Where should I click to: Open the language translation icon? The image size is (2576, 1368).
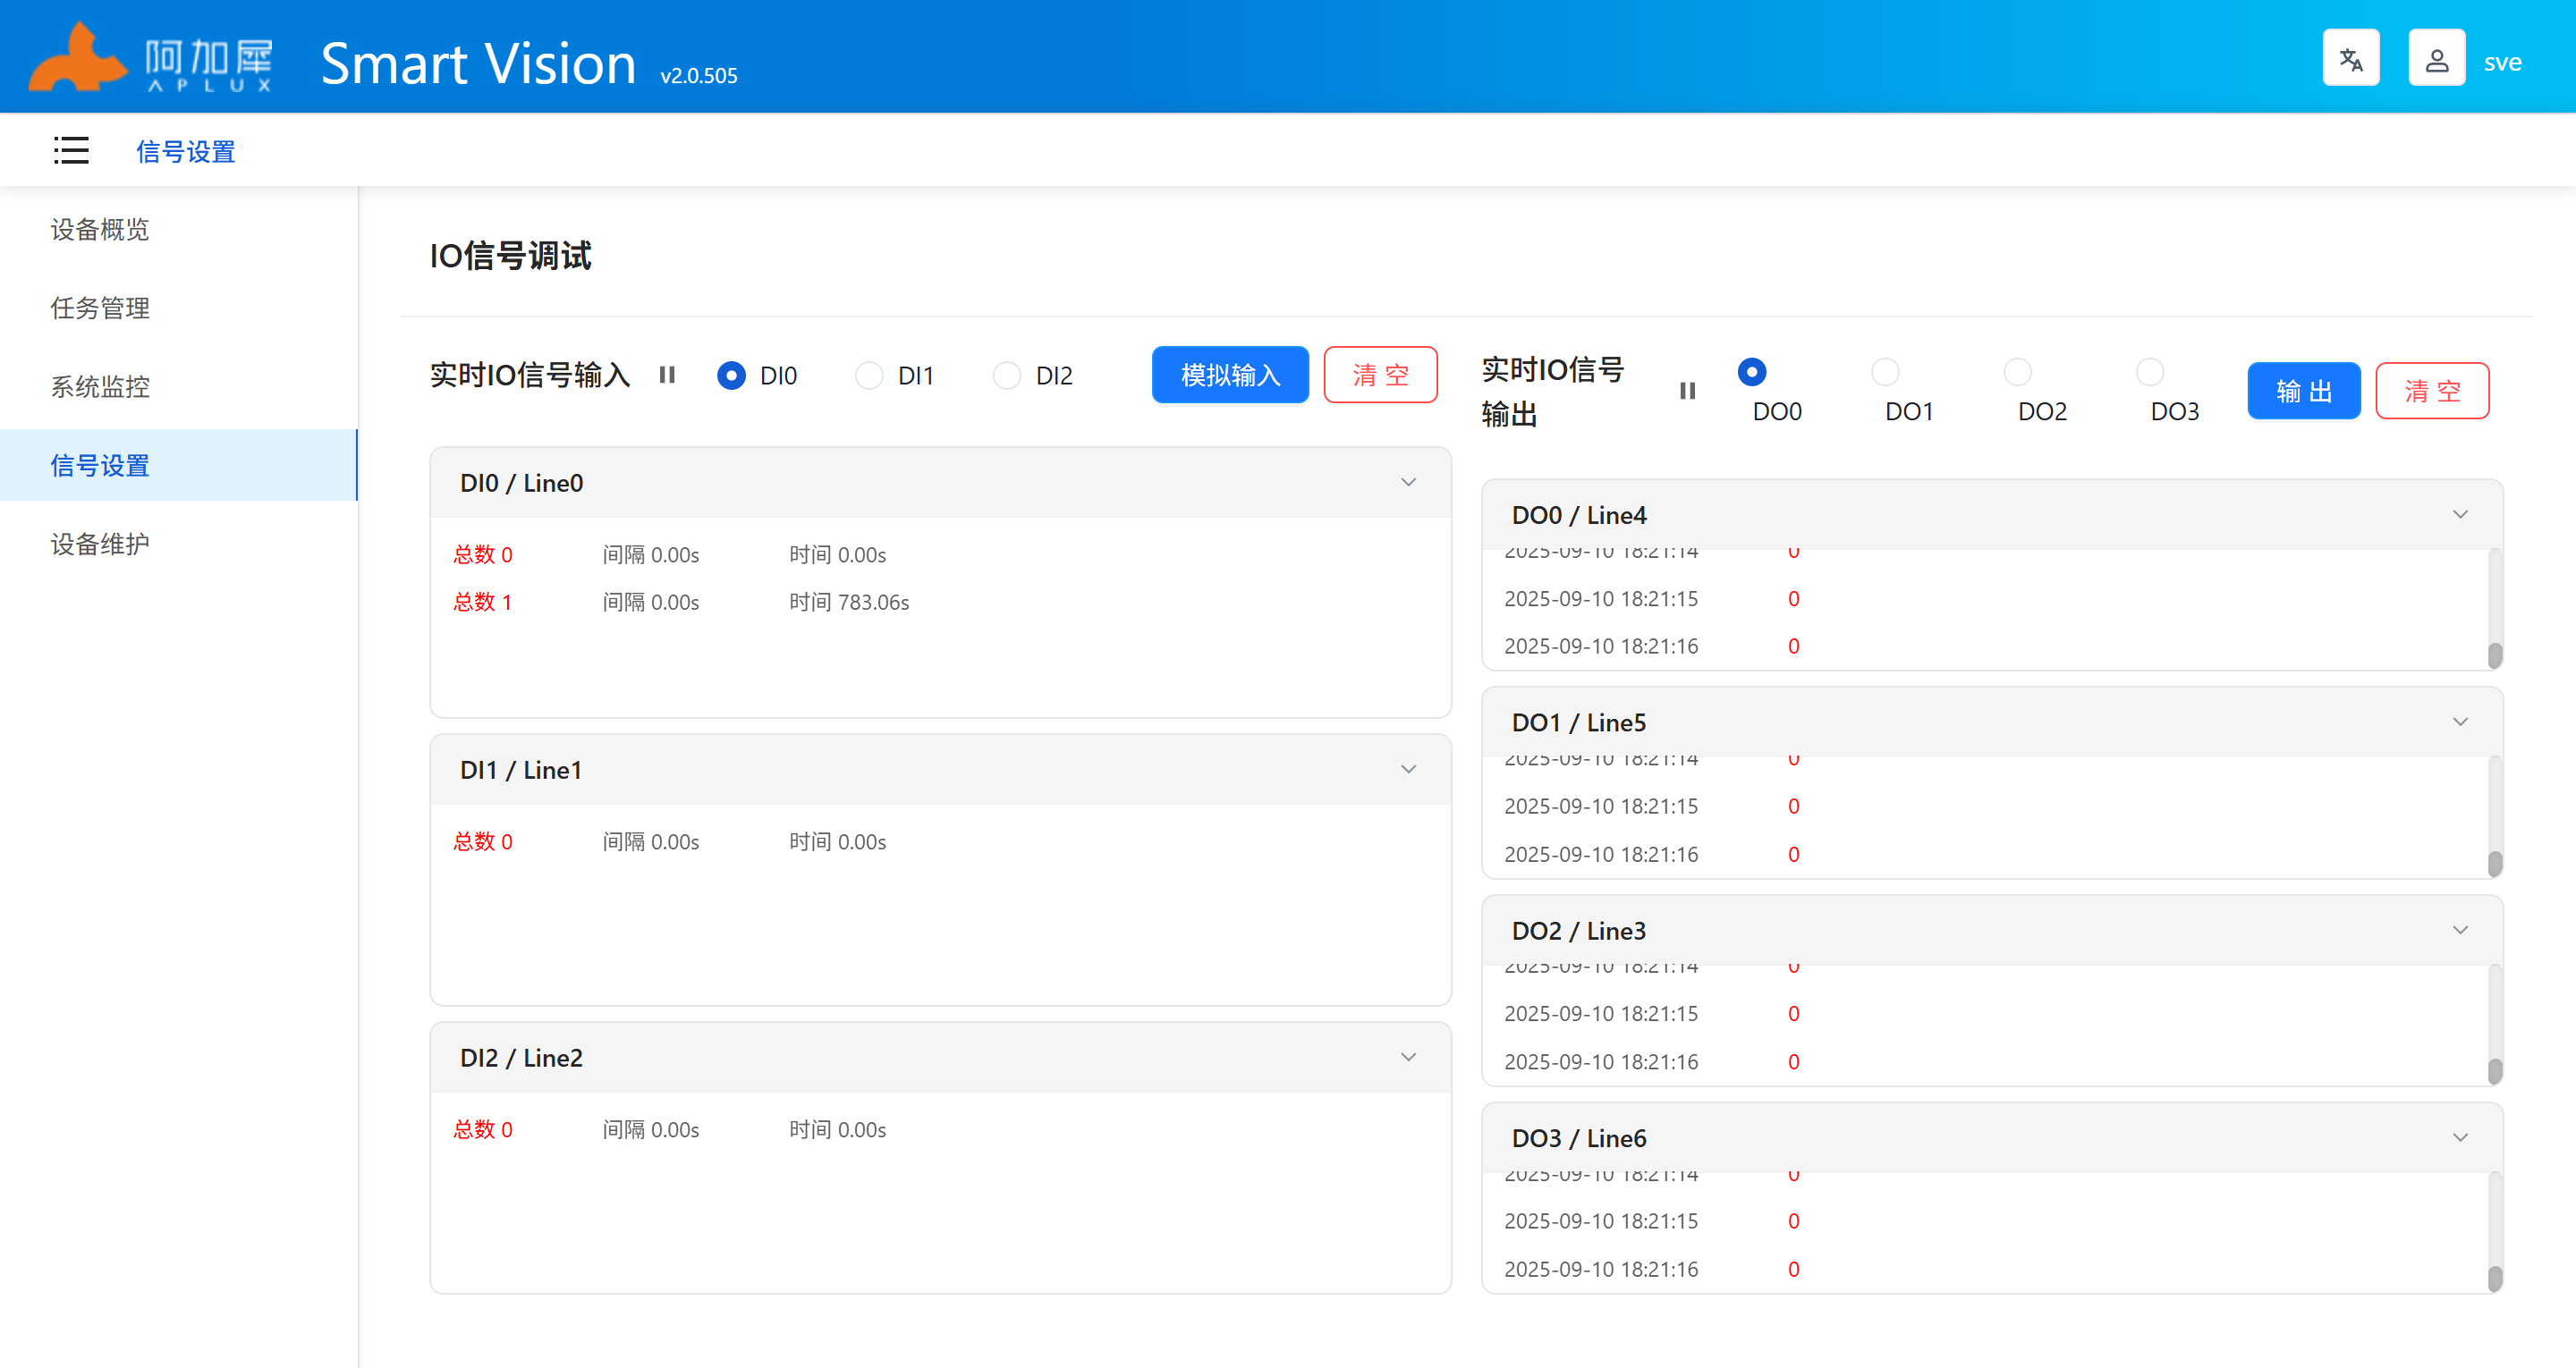2350,60
